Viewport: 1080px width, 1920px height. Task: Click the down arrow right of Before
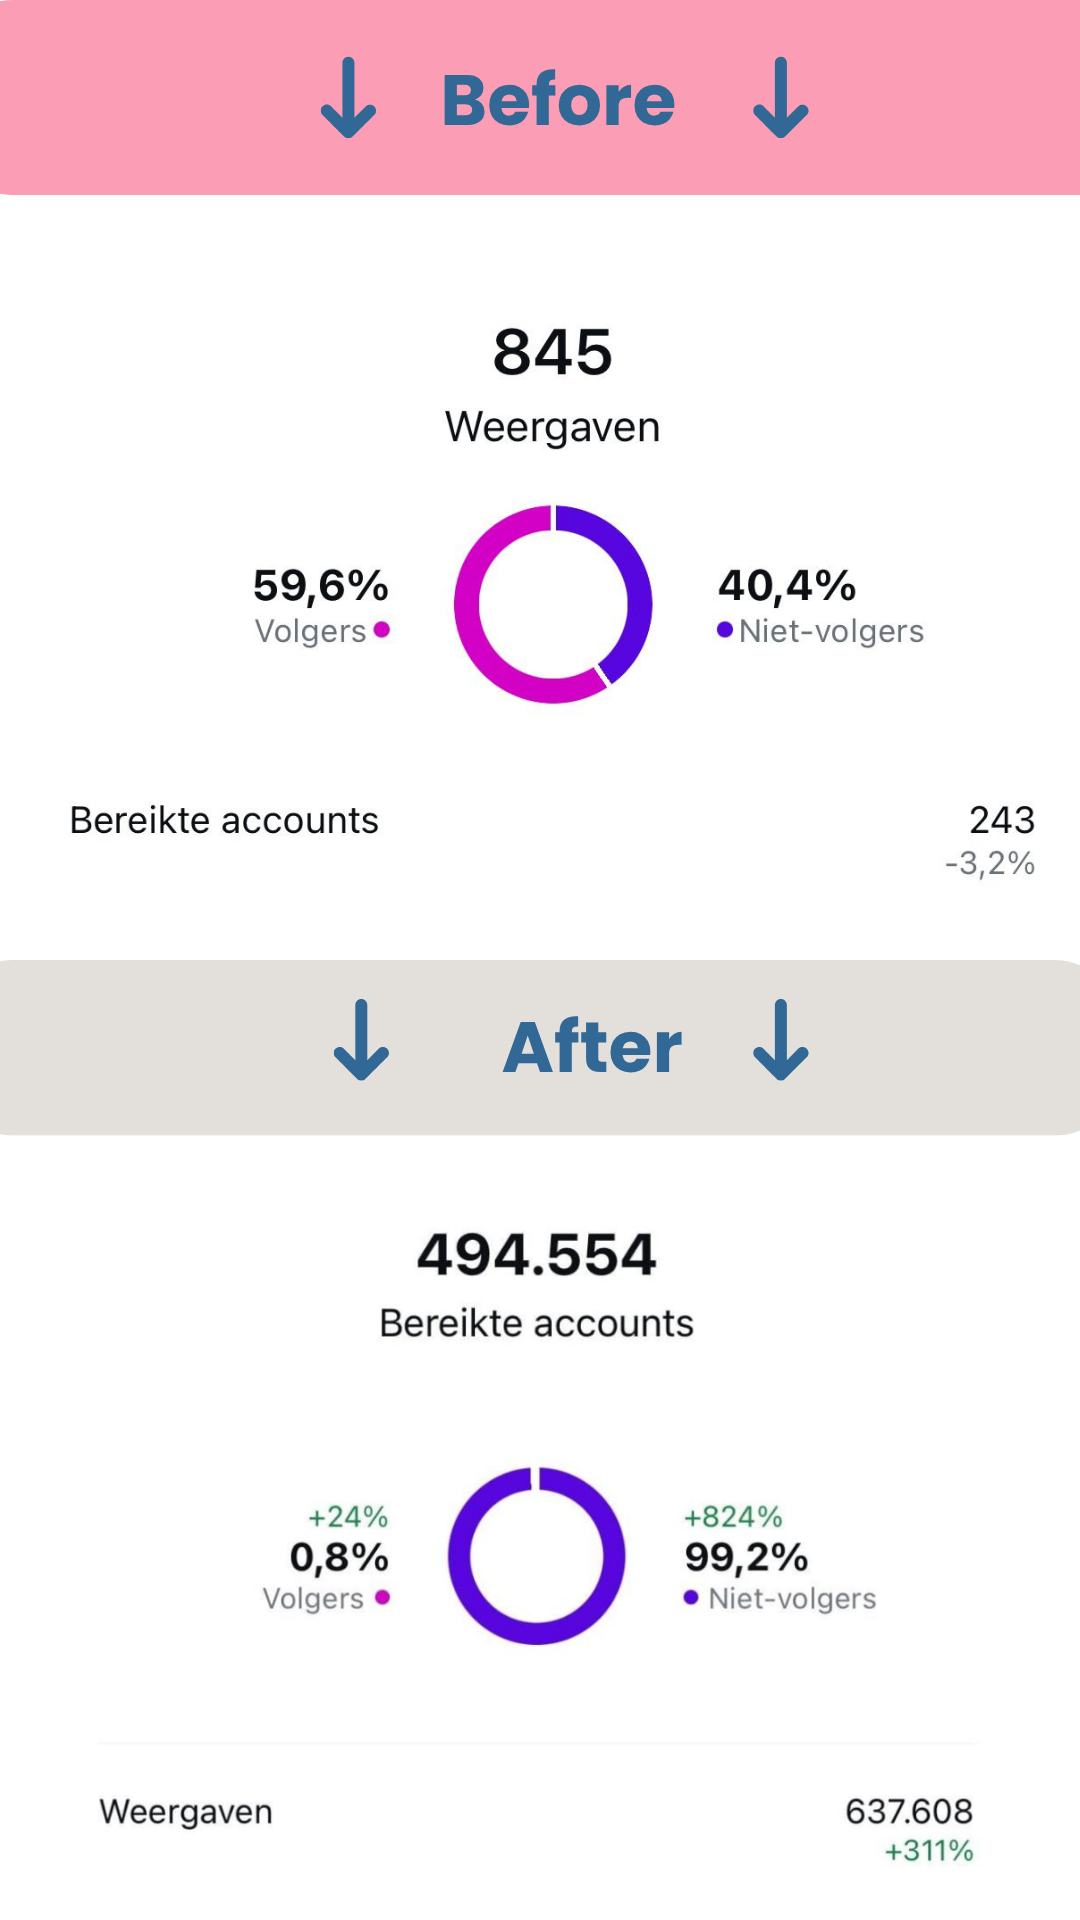(x=780, y=98)
